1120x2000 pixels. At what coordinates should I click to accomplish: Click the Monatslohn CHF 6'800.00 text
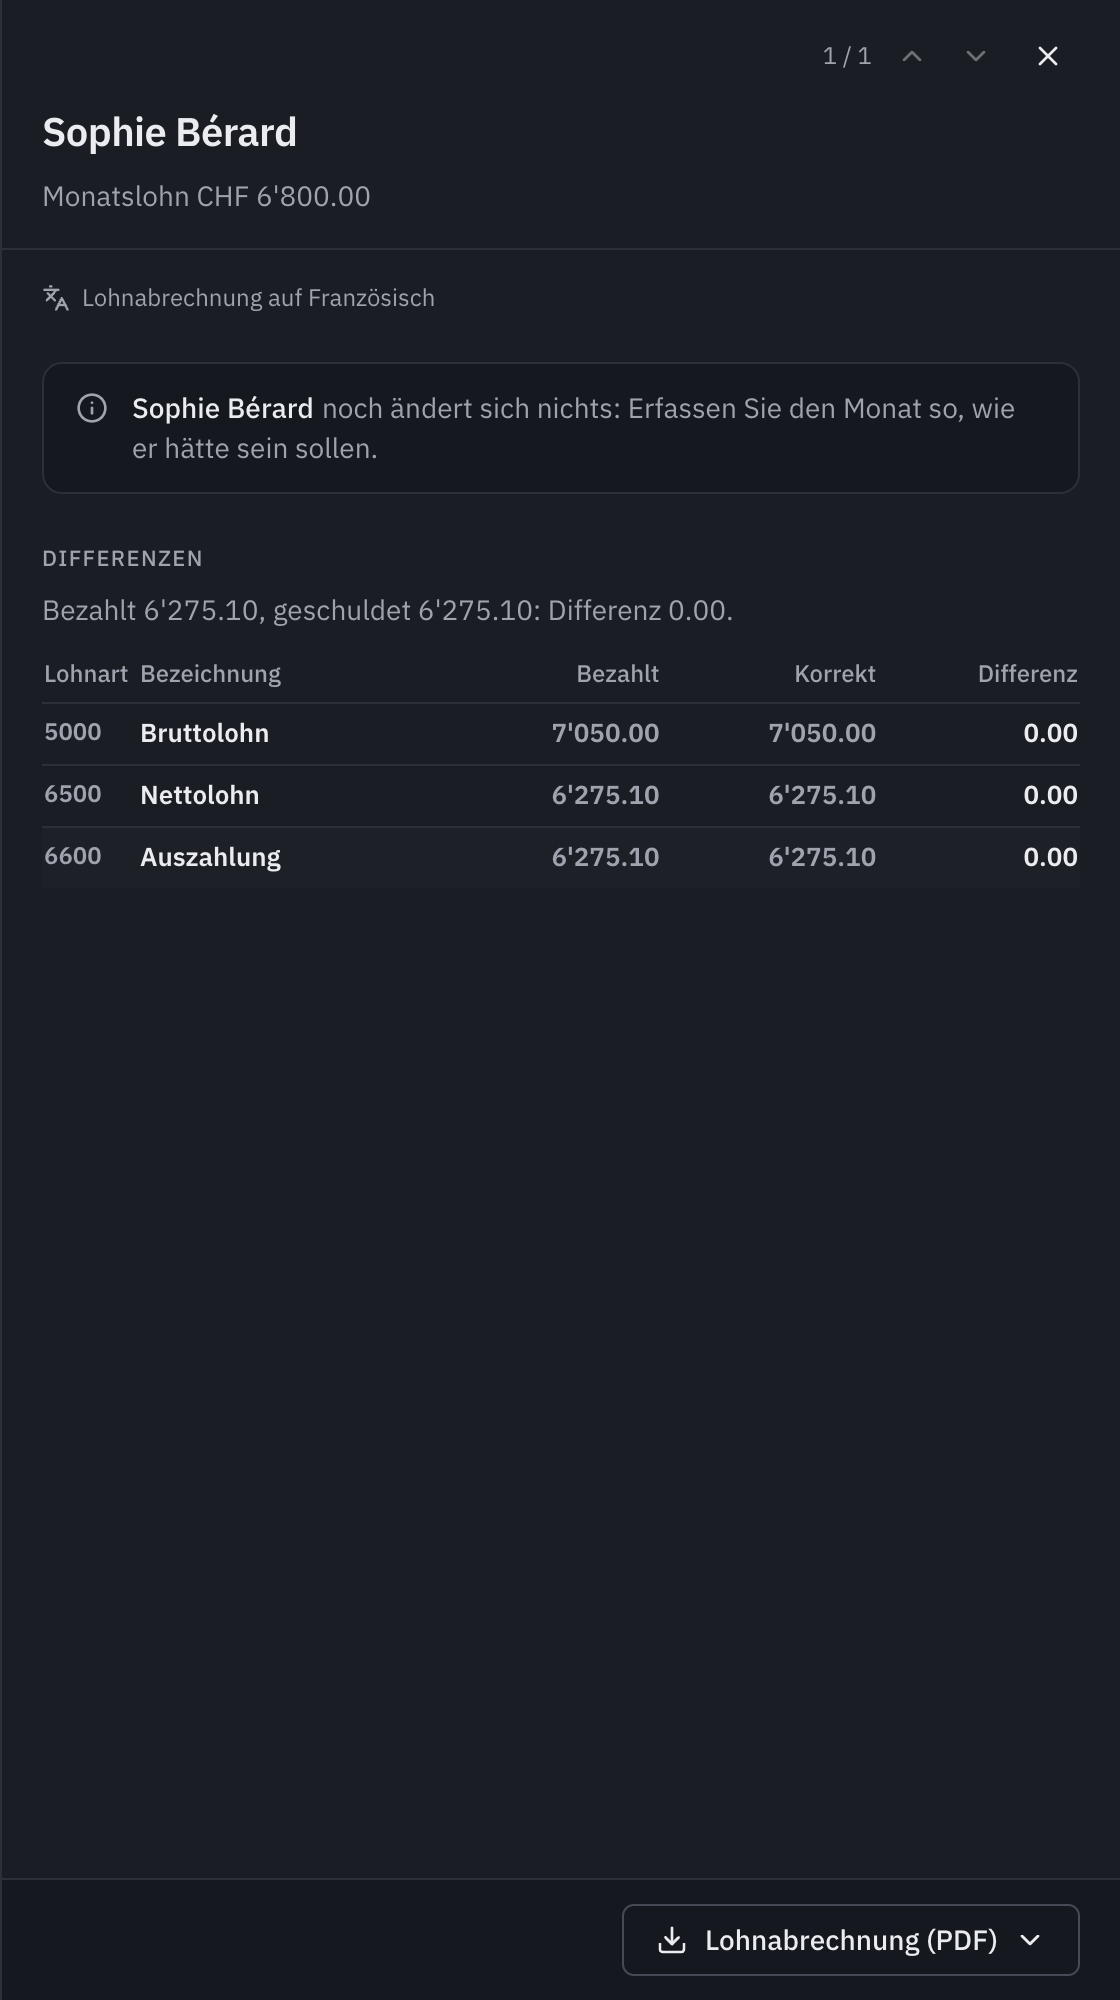[x=206, y=196]
